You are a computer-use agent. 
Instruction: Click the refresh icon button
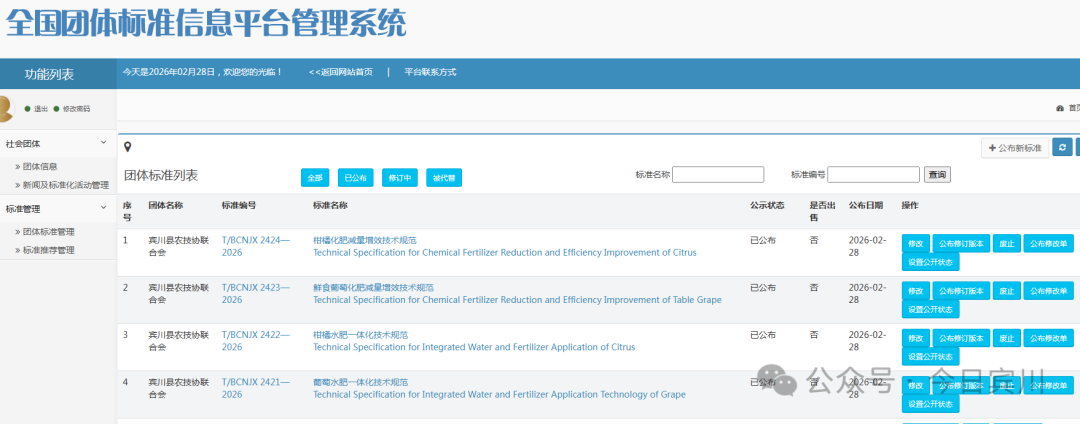point(1062,148)
